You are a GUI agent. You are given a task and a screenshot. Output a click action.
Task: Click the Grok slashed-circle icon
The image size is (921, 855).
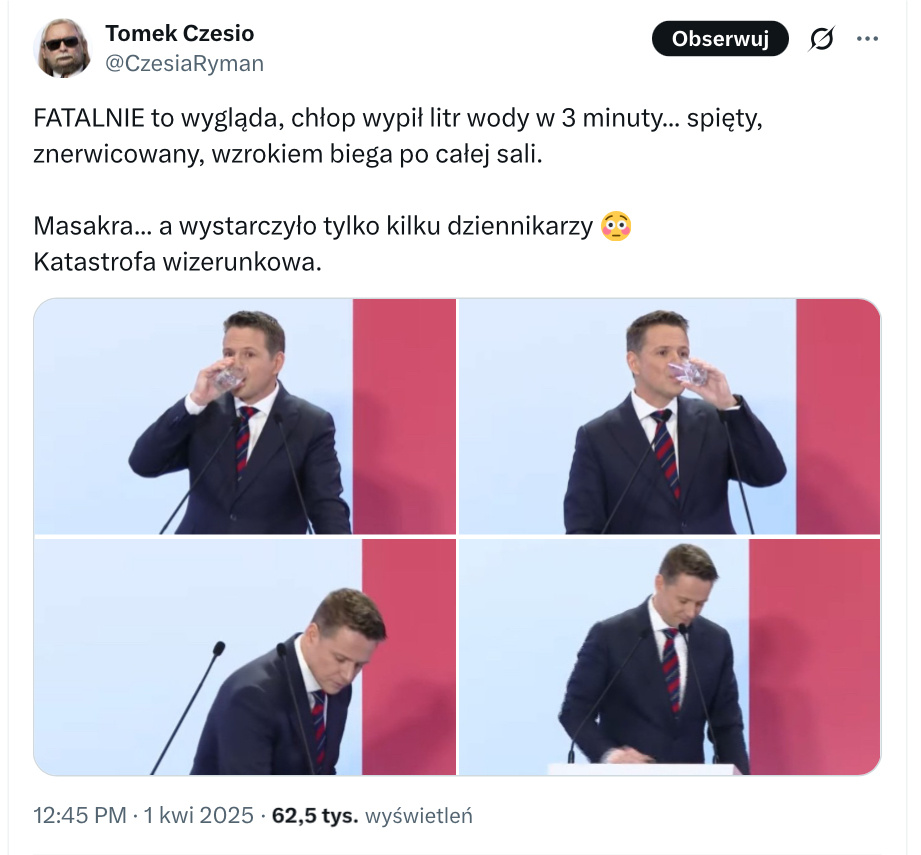tap(822, 39)
